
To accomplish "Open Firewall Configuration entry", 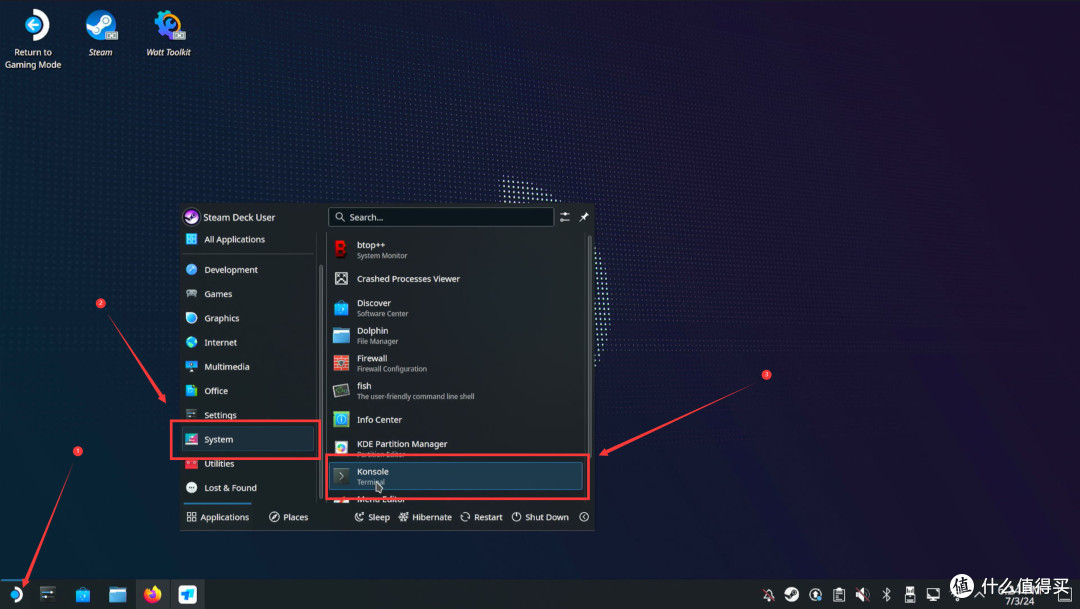I will [x=456, y=363].
